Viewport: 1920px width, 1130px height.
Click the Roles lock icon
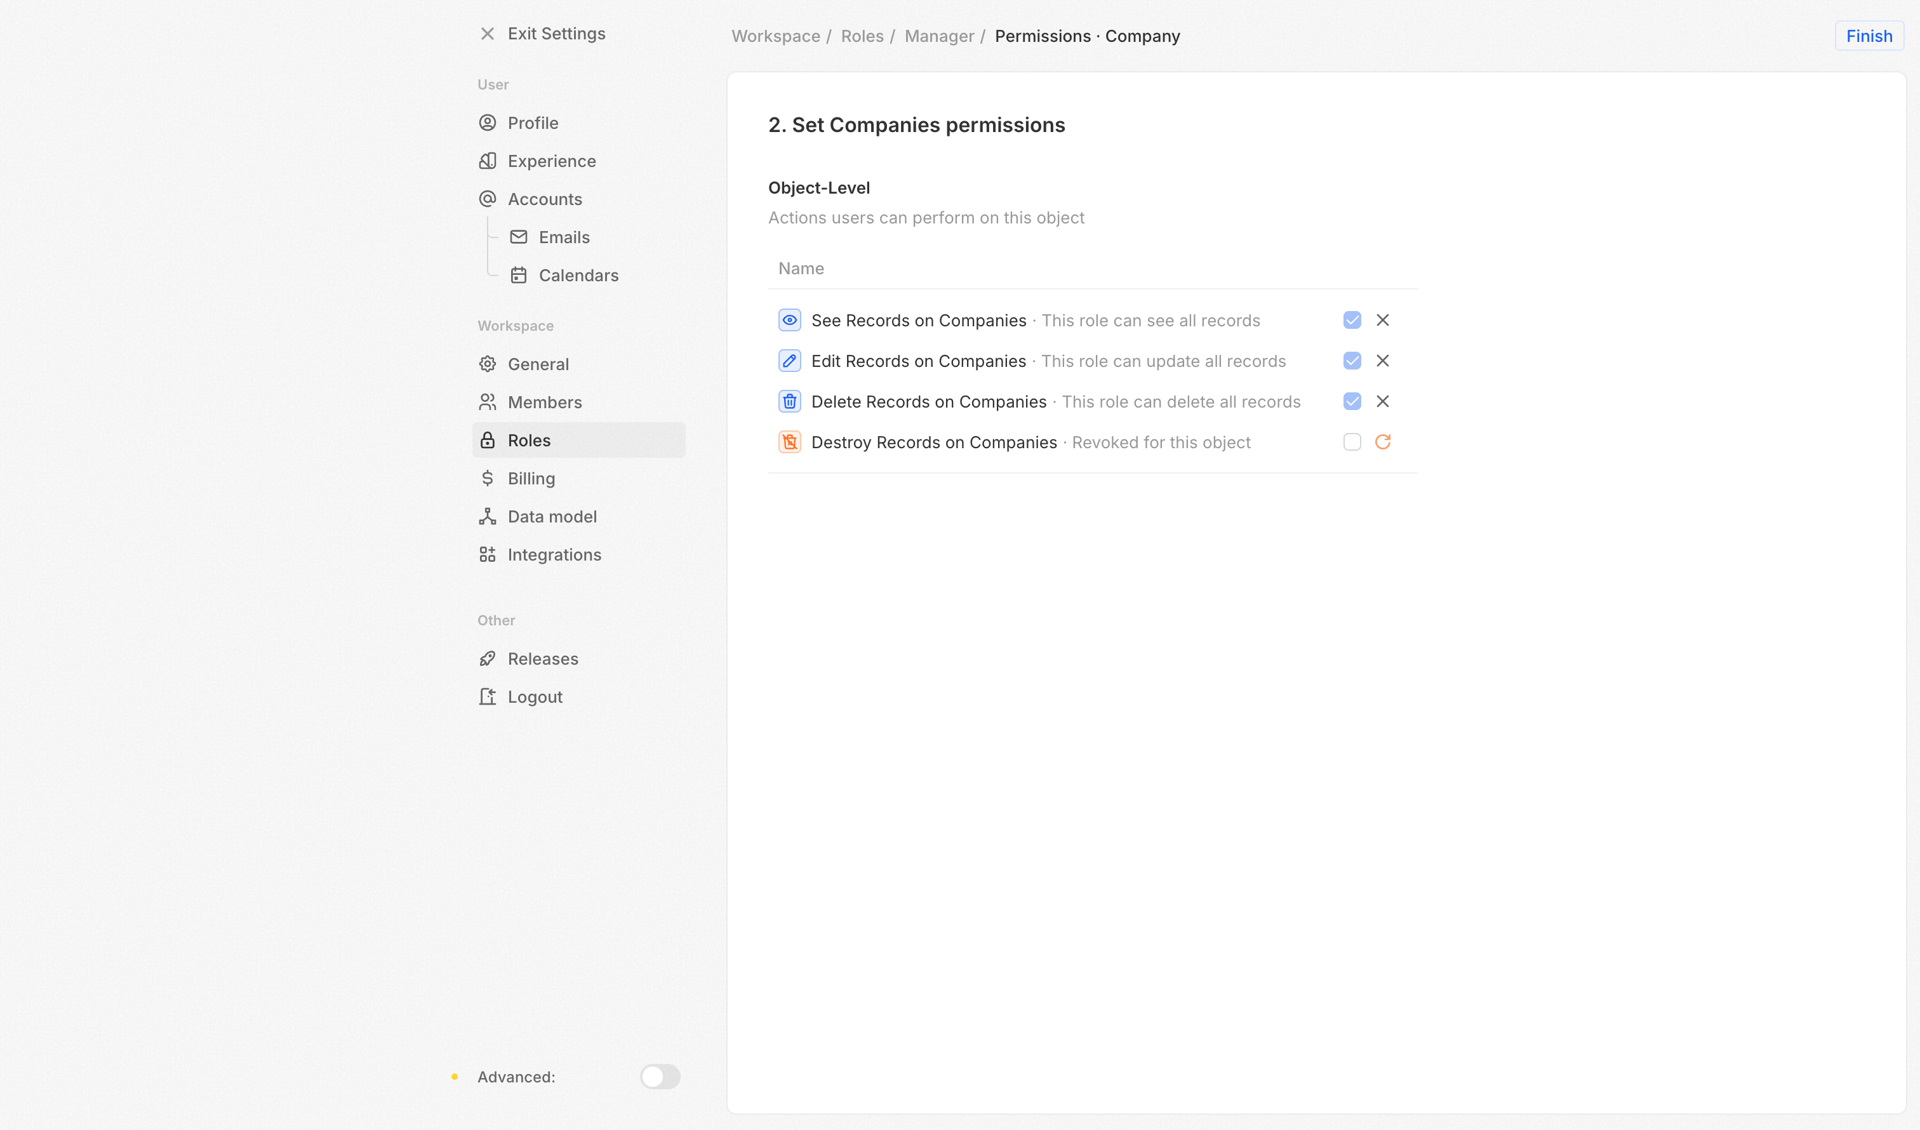coord(487,440)
